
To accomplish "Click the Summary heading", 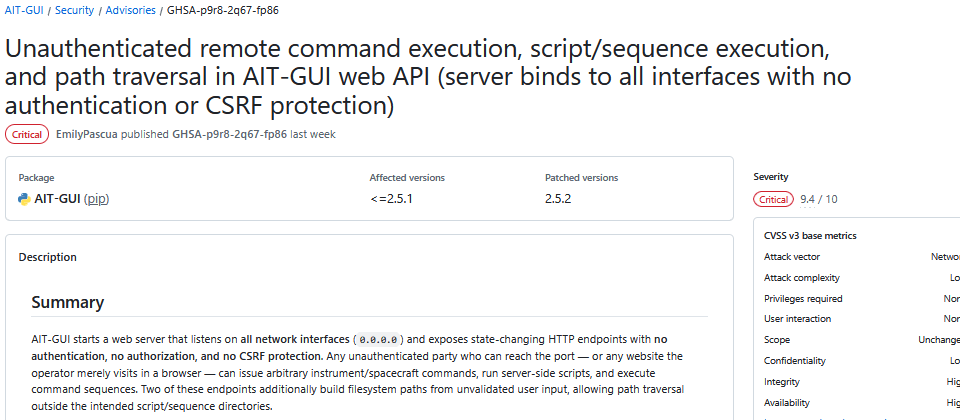I will point(67,302).
